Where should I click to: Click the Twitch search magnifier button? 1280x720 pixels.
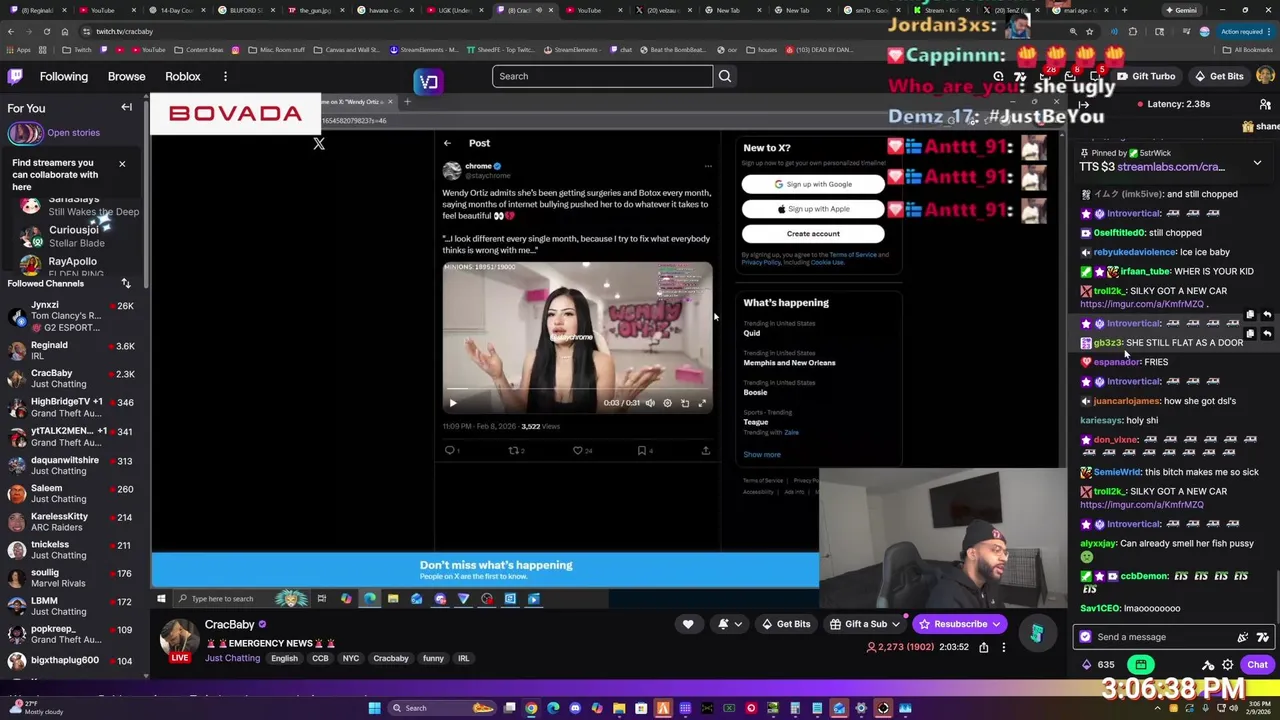(725, 76)
